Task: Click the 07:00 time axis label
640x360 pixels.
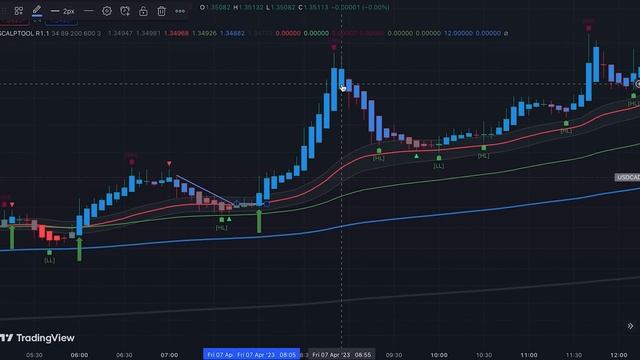Action: (x=169, y=355)
